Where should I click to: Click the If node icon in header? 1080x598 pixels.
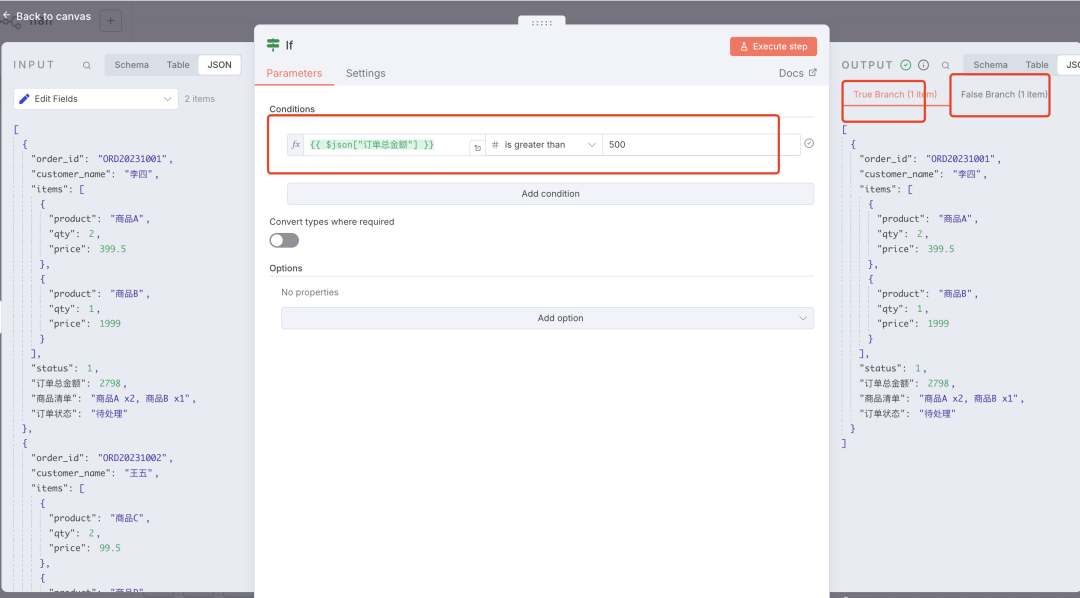[x=273, y=45]
